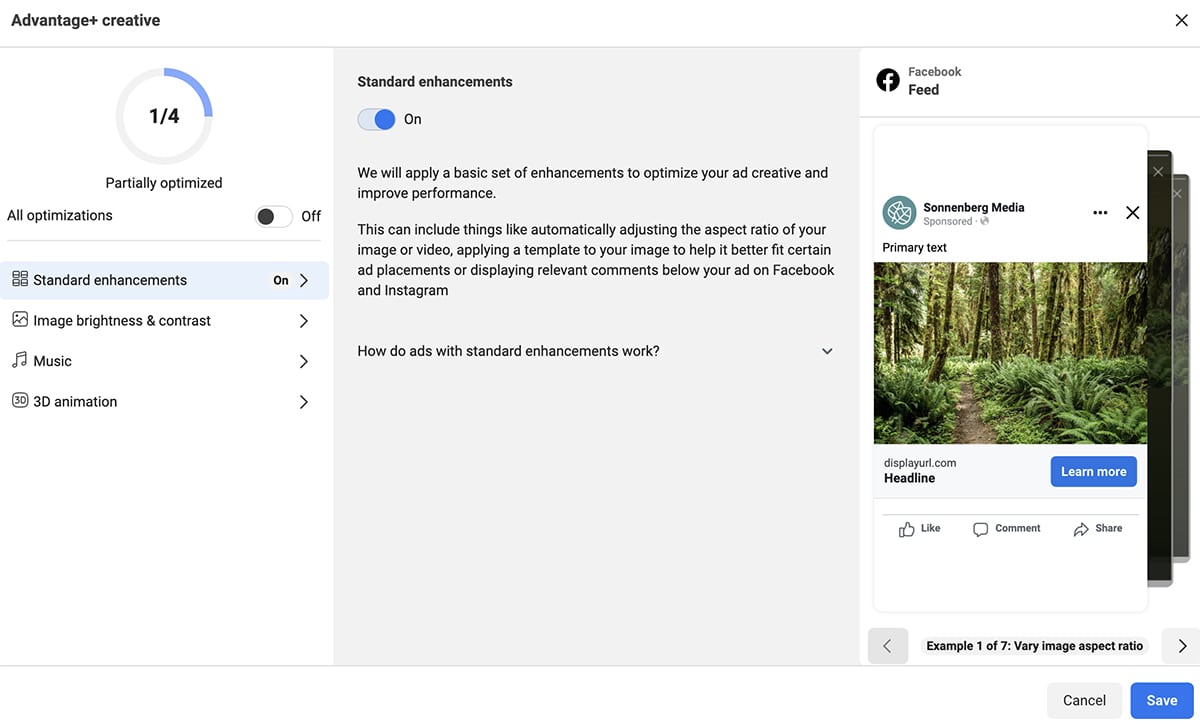Open Image brightness & contrast chevron

click(304, 321)
